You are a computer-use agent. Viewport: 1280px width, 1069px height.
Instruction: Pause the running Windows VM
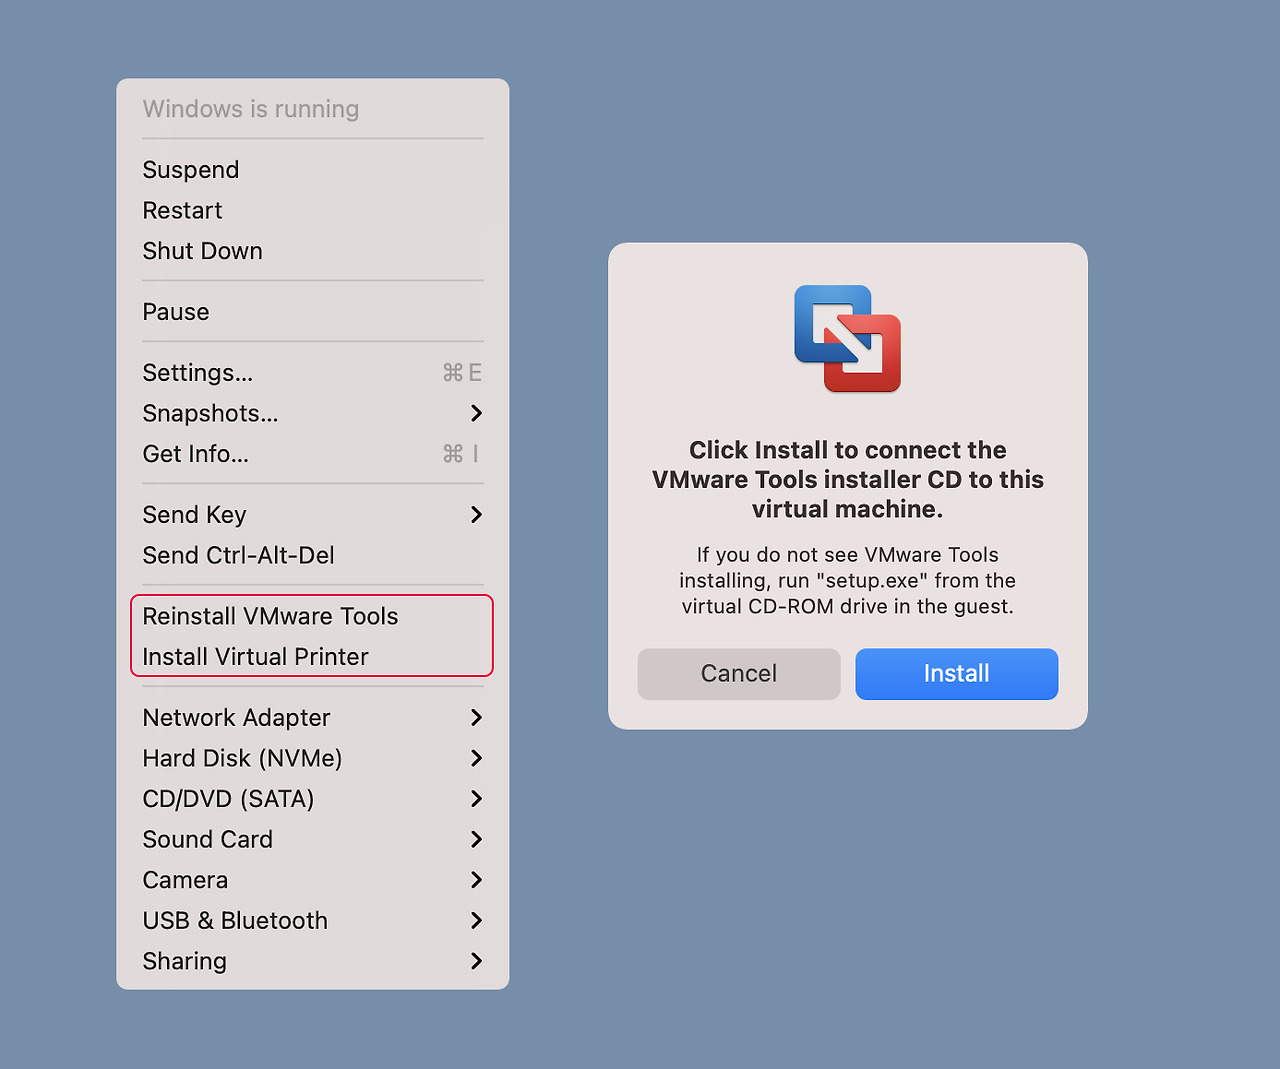pyautogui.click(x=175, y=311)
